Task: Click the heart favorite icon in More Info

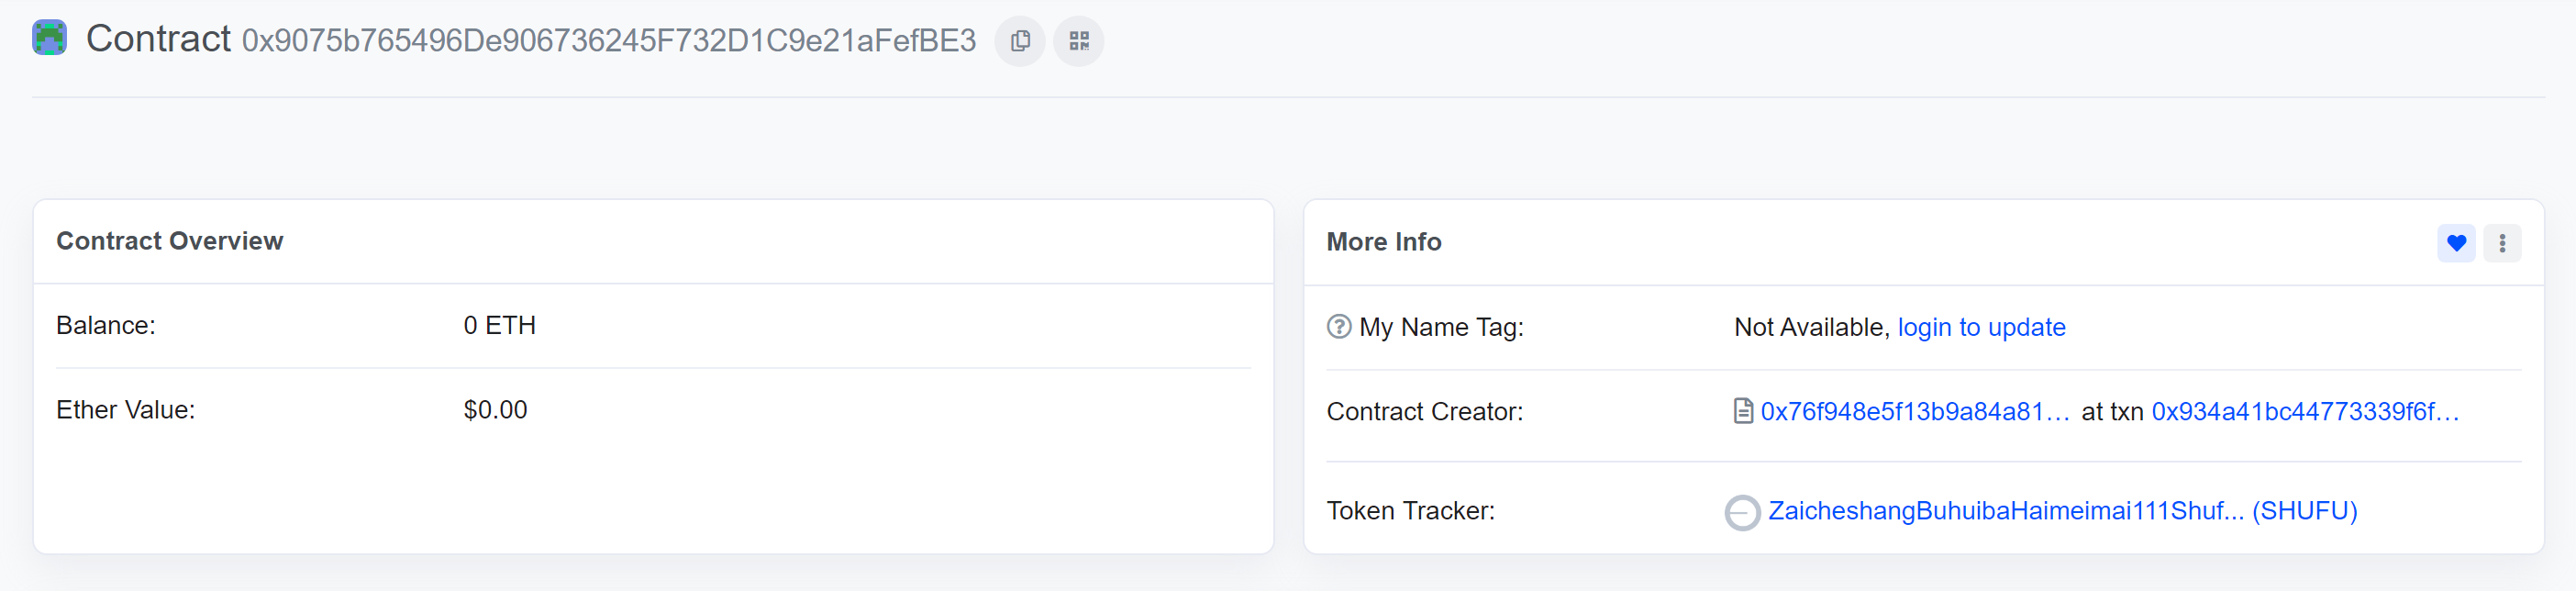Action: 2455,243
